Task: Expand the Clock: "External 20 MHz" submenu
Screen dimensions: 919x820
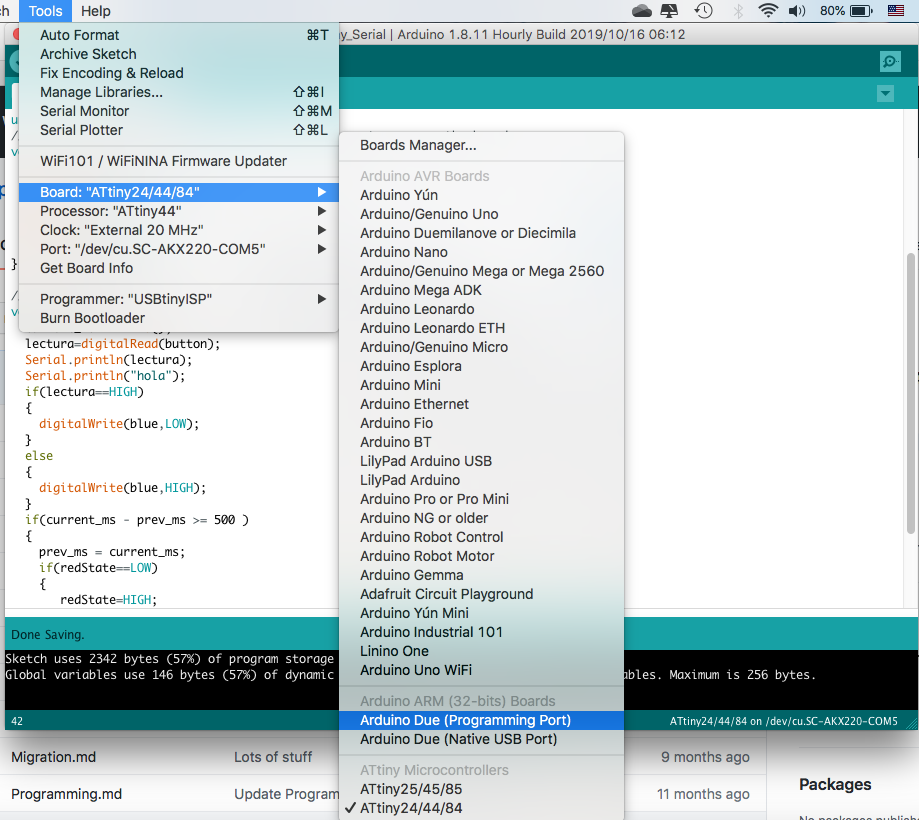Action: (179, 230)
